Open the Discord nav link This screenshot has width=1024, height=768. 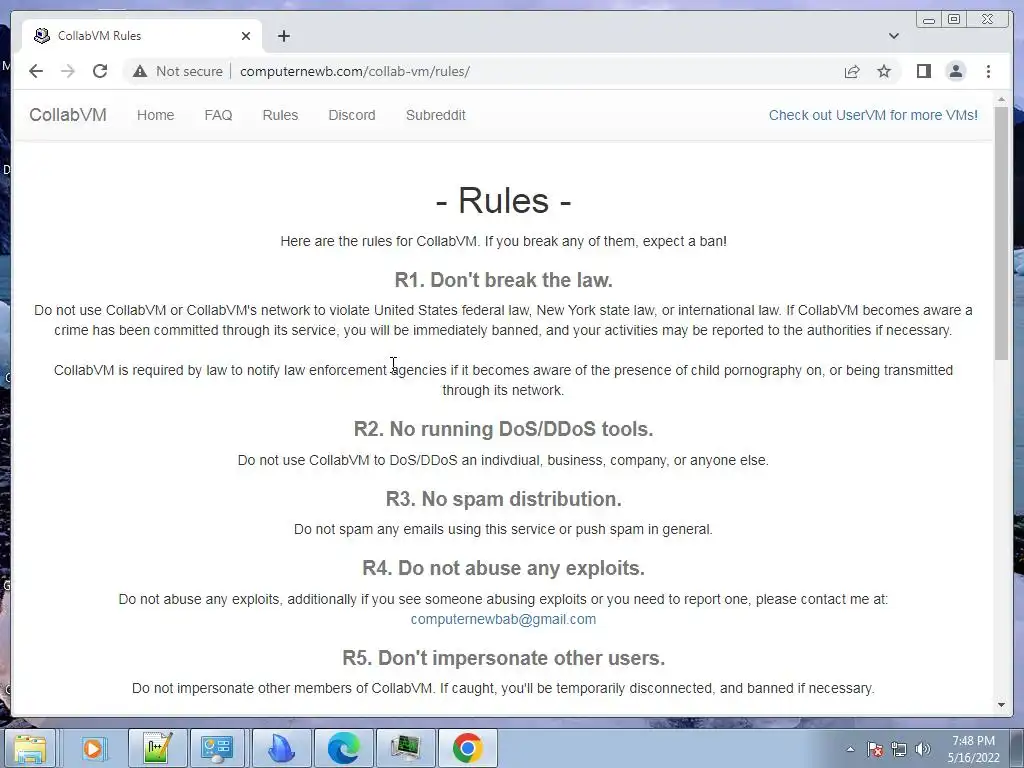[352, 115]
